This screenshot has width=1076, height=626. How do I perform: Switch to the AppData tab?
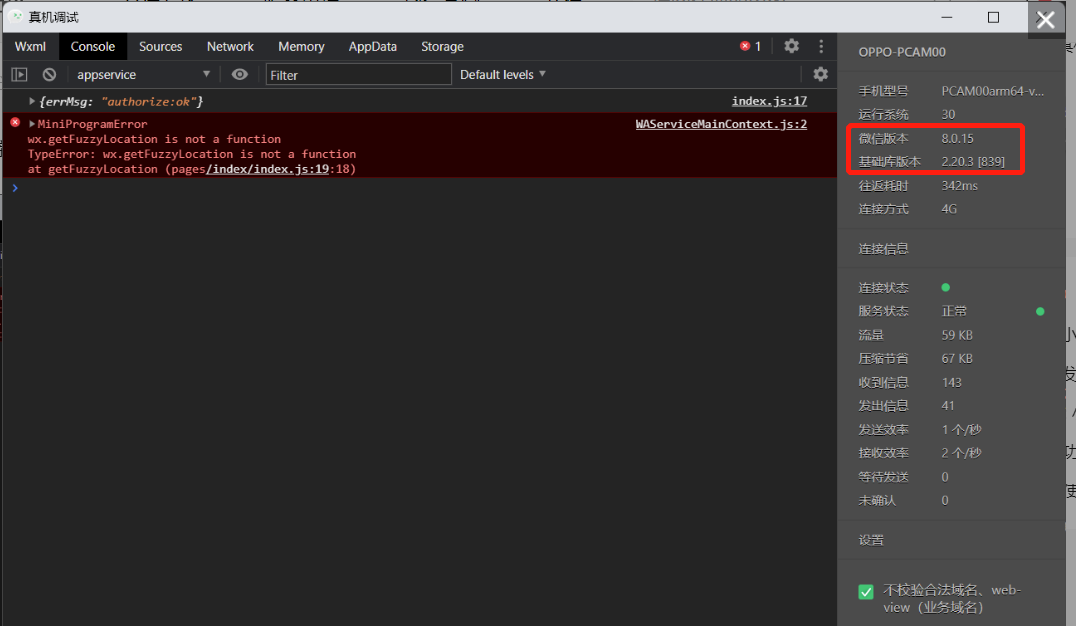373,47
